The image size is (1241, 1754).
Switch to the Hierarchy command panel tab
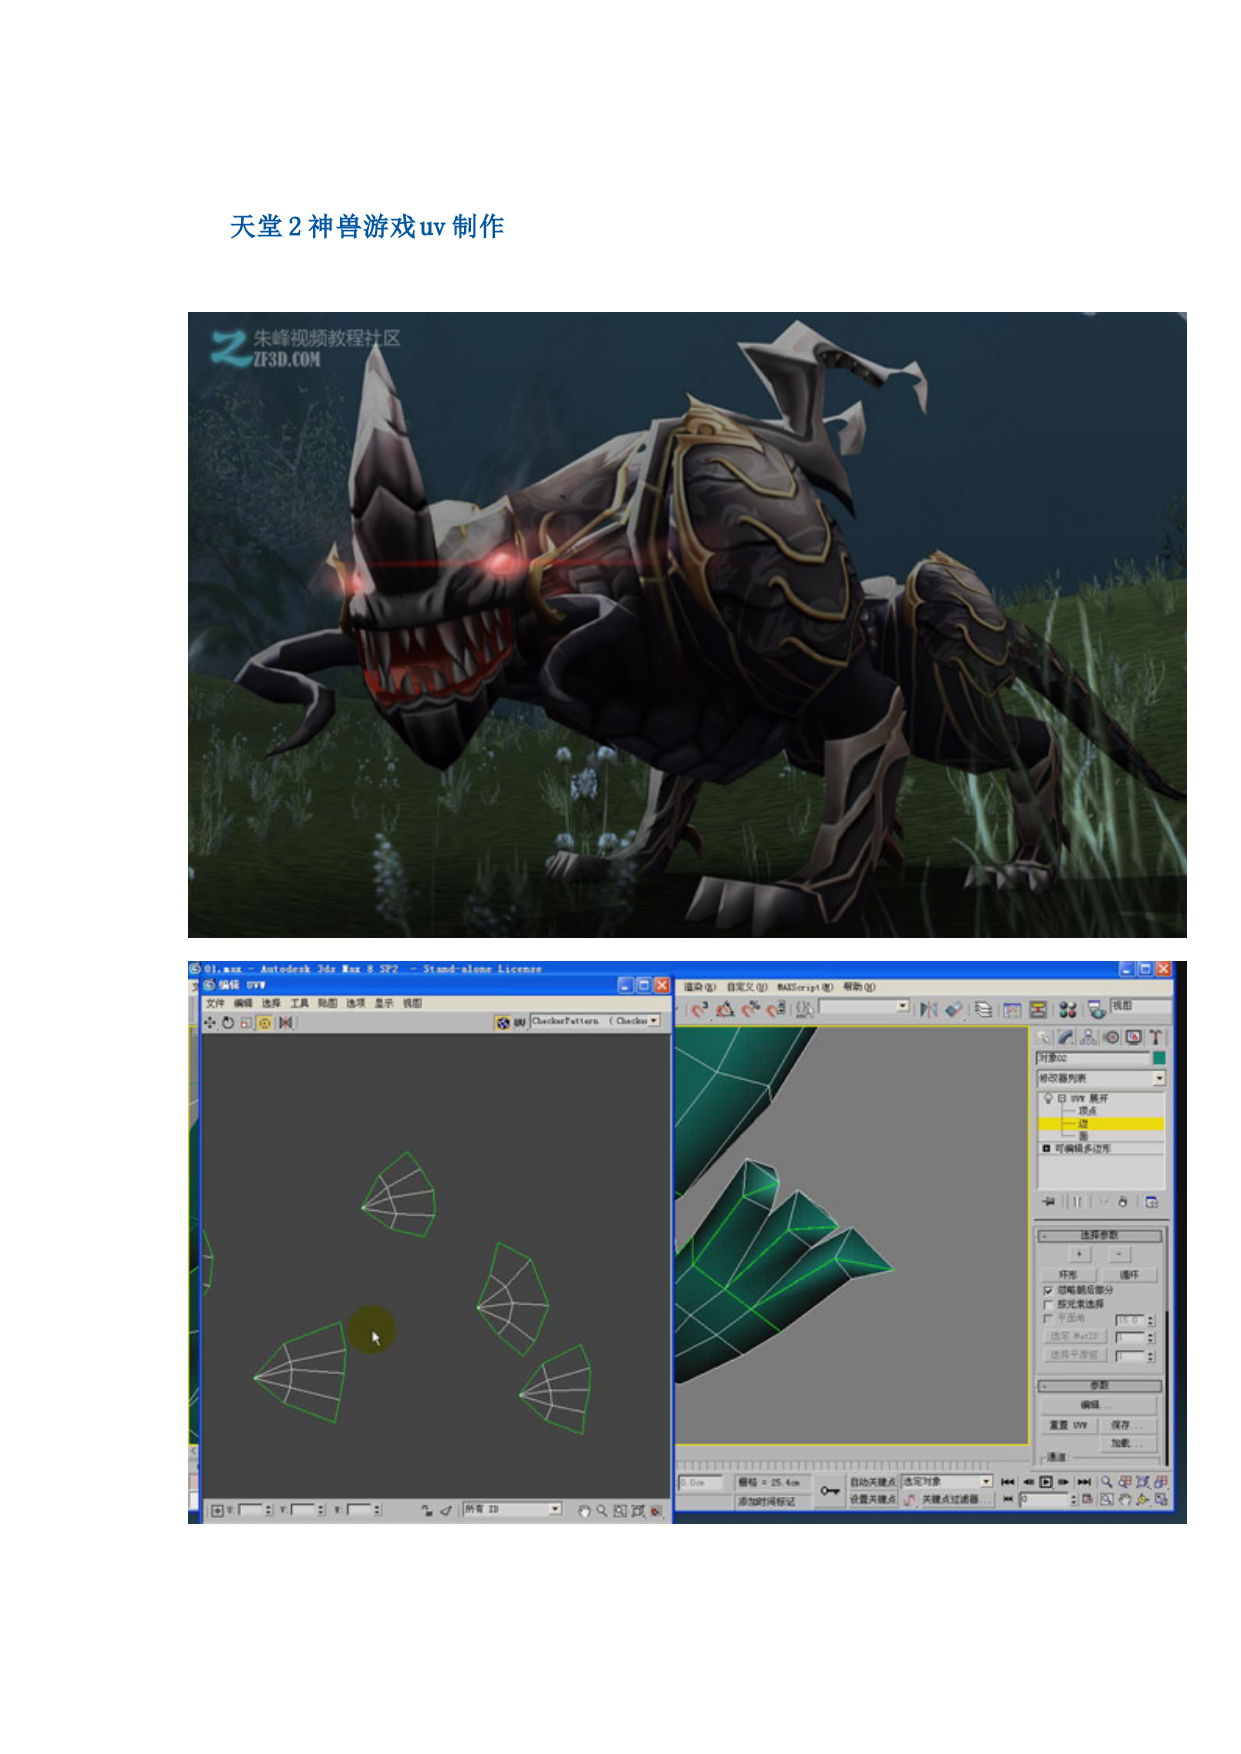click(1089, 1037)
